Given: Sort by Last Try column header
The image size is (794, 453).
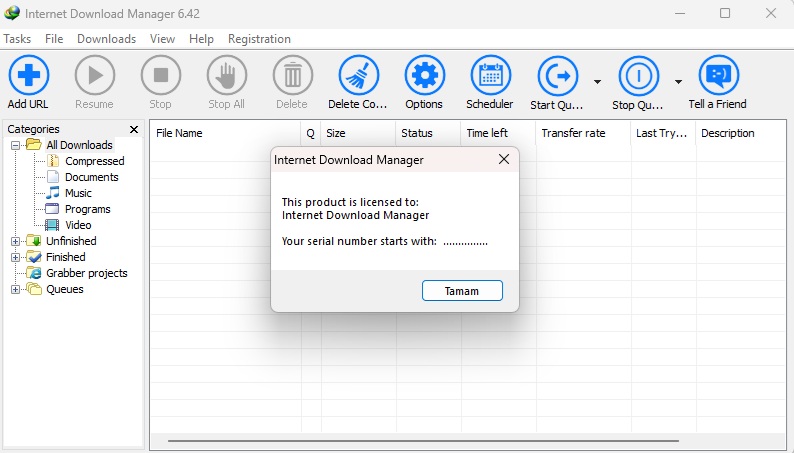Looking at the screenshot, I should point(663,133).
